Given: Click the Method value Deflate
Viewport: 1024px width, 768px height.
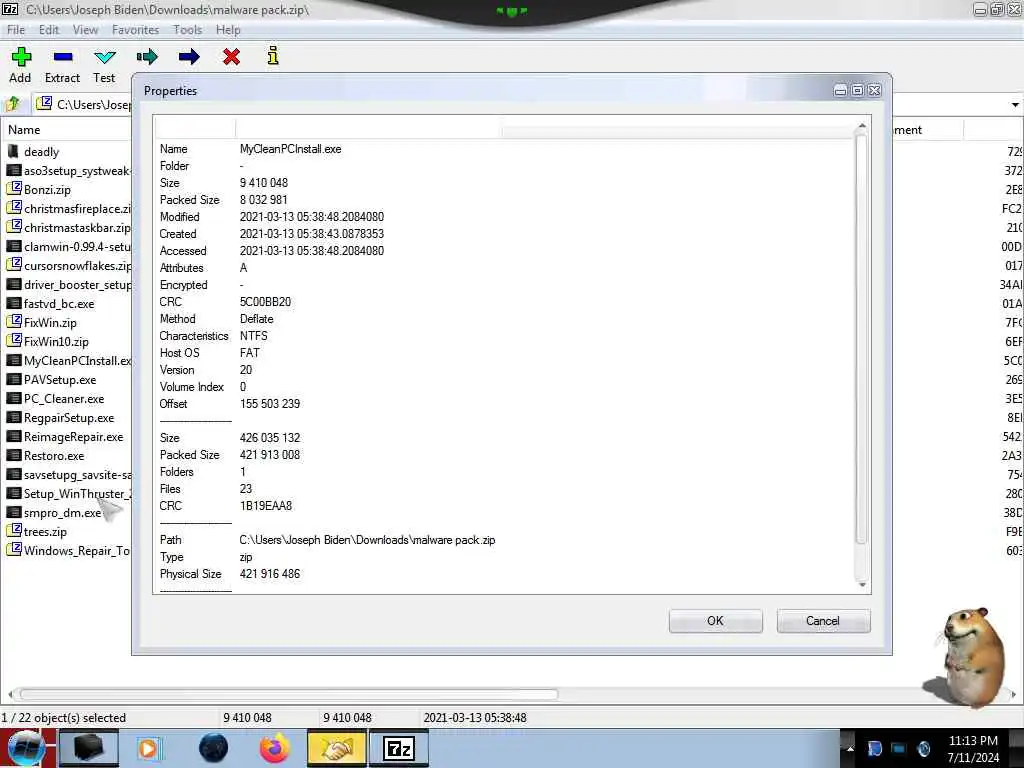Looking at the screenshot, I should pos(257,319).
